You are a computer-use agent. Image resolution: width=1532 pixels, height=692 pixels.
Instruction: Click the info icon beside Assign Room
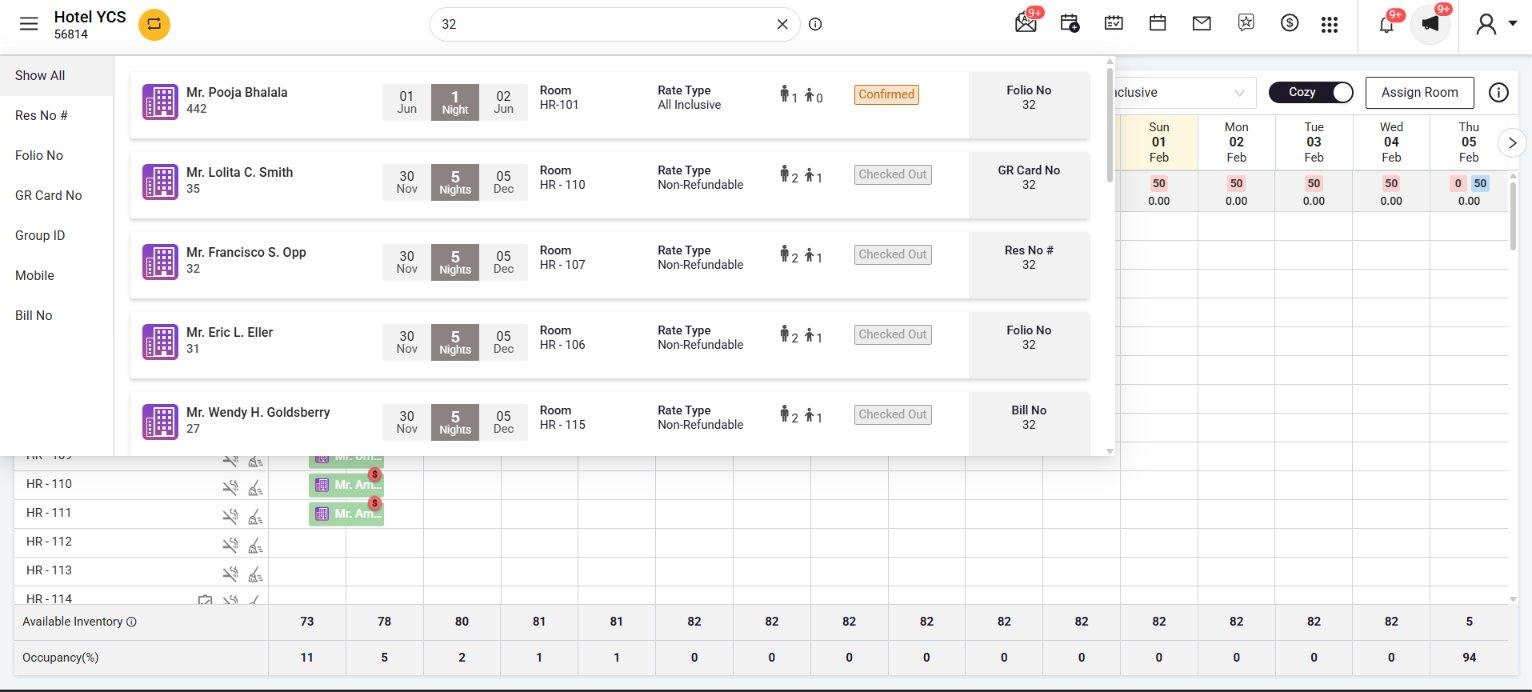click(1498, 92)
